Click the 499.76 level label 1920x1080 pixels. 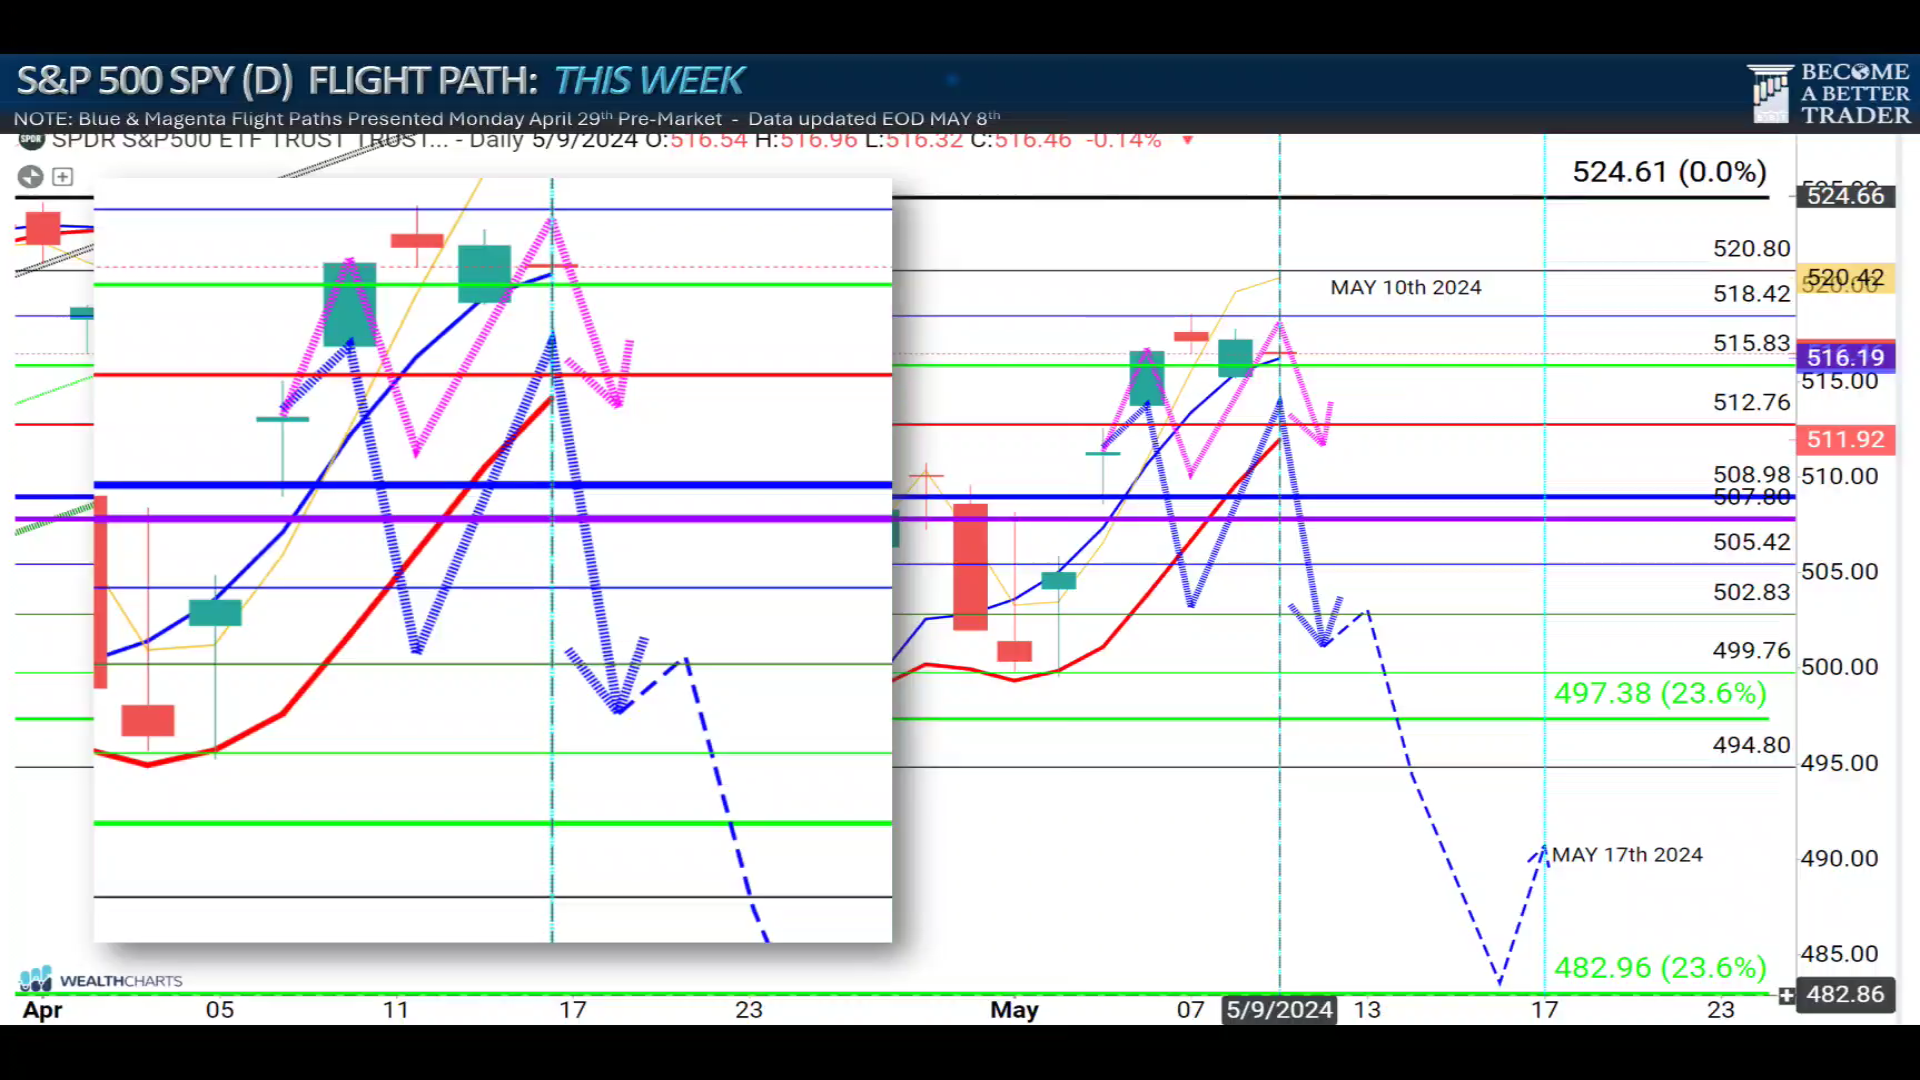(1751, 651)
